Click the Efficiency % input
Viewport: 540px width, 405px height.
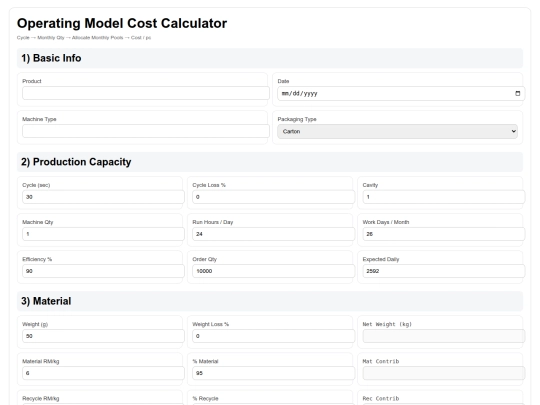click(103, 271)
